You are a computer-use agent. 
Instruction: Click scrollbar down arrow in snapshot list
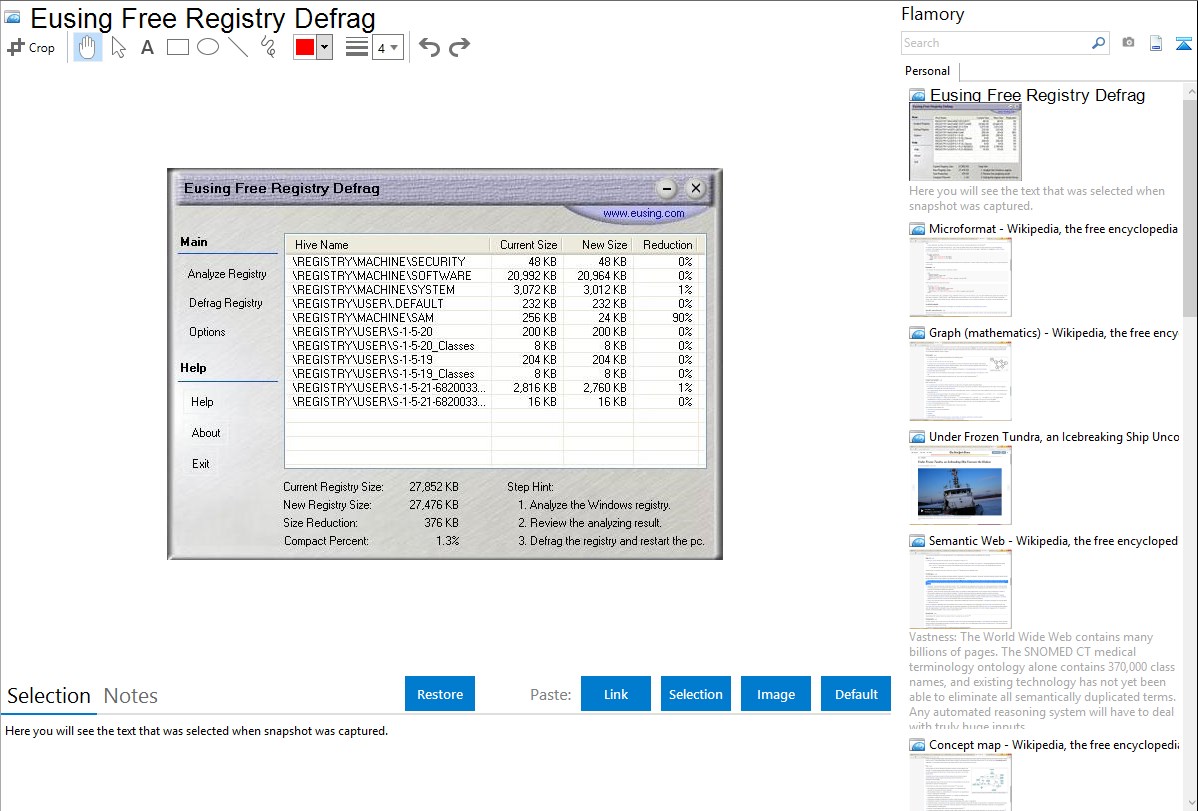1190,803
